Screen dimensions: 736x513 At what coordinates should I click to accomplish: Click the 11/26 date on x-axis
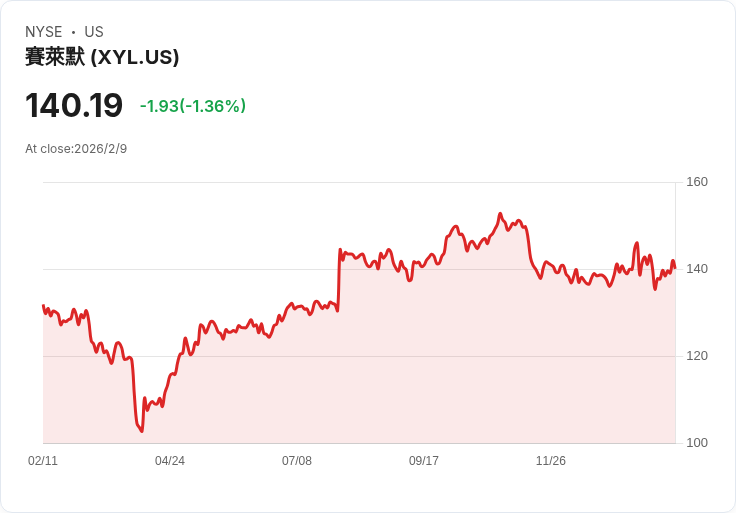point(551,461)
